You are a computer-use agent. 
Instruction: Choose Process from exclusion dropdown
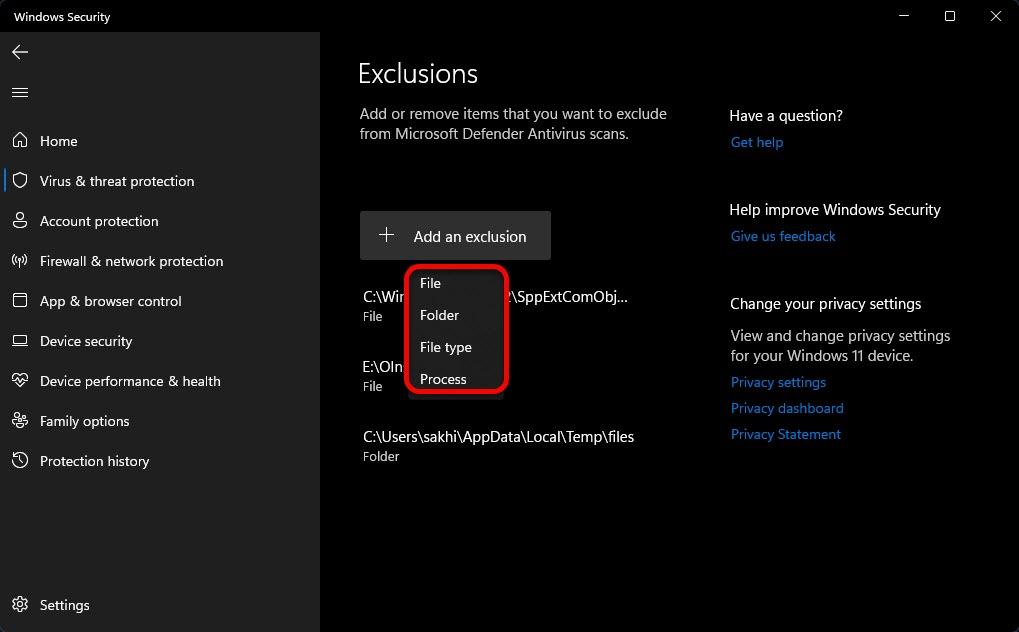[x=456, y=378]
